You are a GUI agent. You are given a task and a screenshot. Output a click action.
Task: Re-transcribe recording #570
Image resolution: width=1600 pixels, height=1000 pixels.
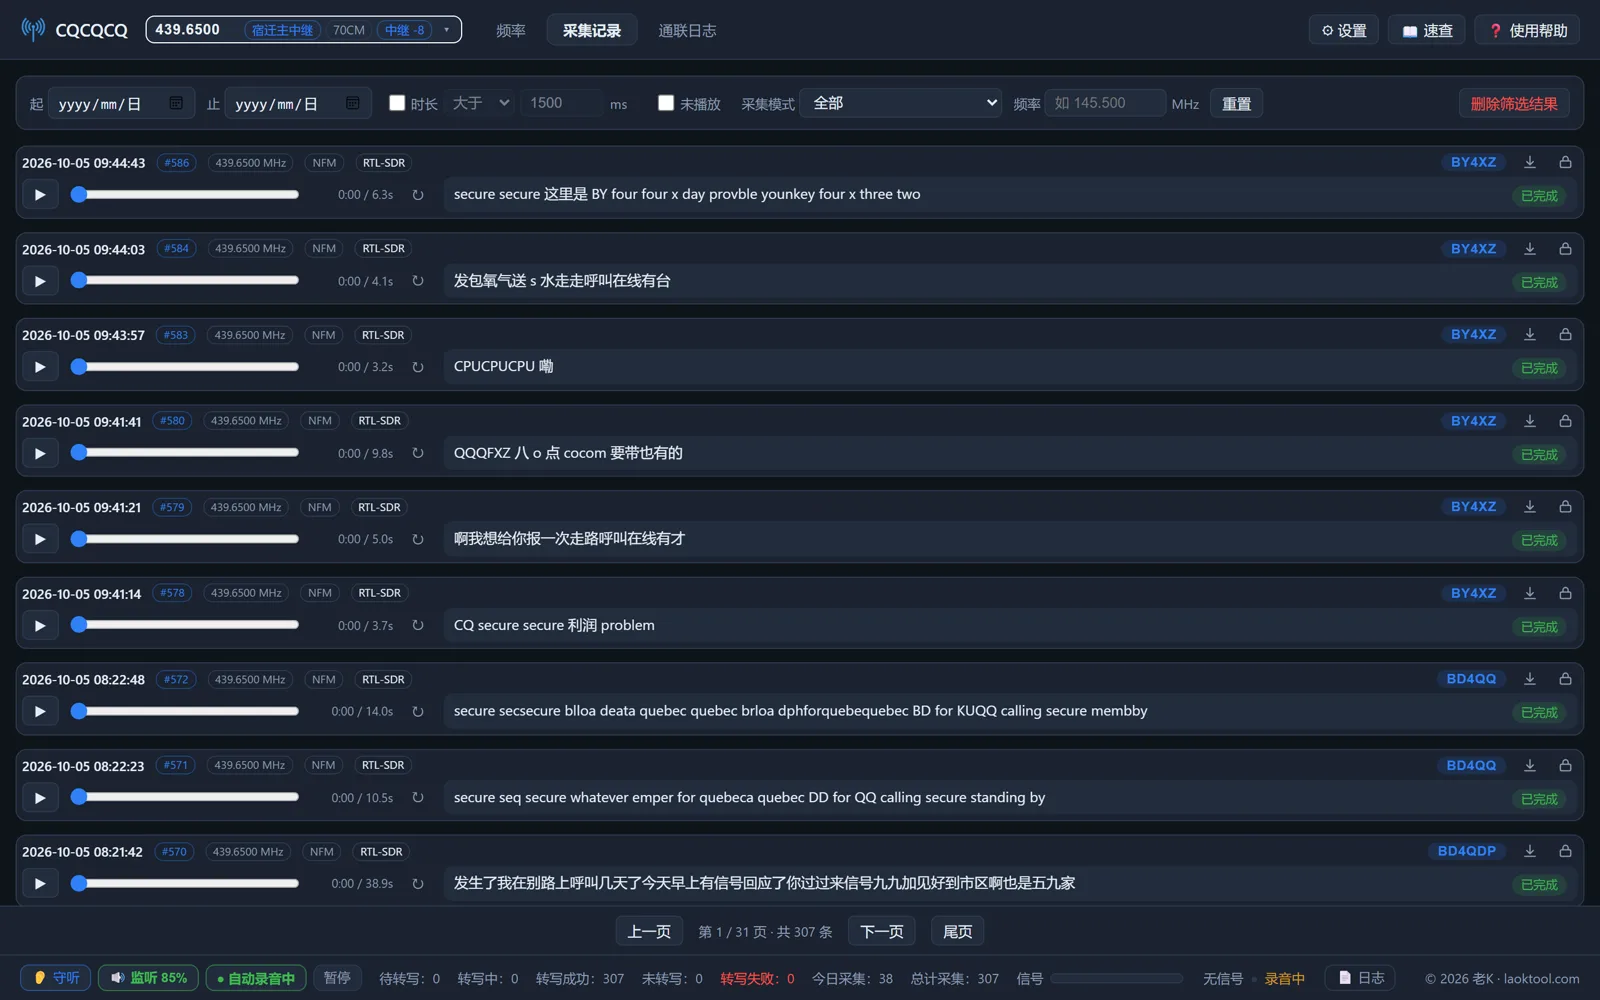pyautogui.click(x=418, y=884)
